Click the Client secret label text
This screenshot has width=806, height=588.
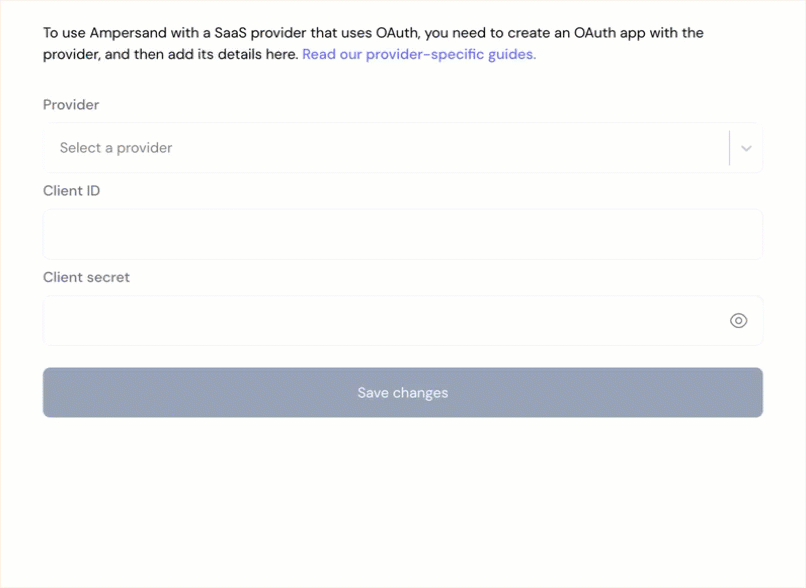point(86,277)
